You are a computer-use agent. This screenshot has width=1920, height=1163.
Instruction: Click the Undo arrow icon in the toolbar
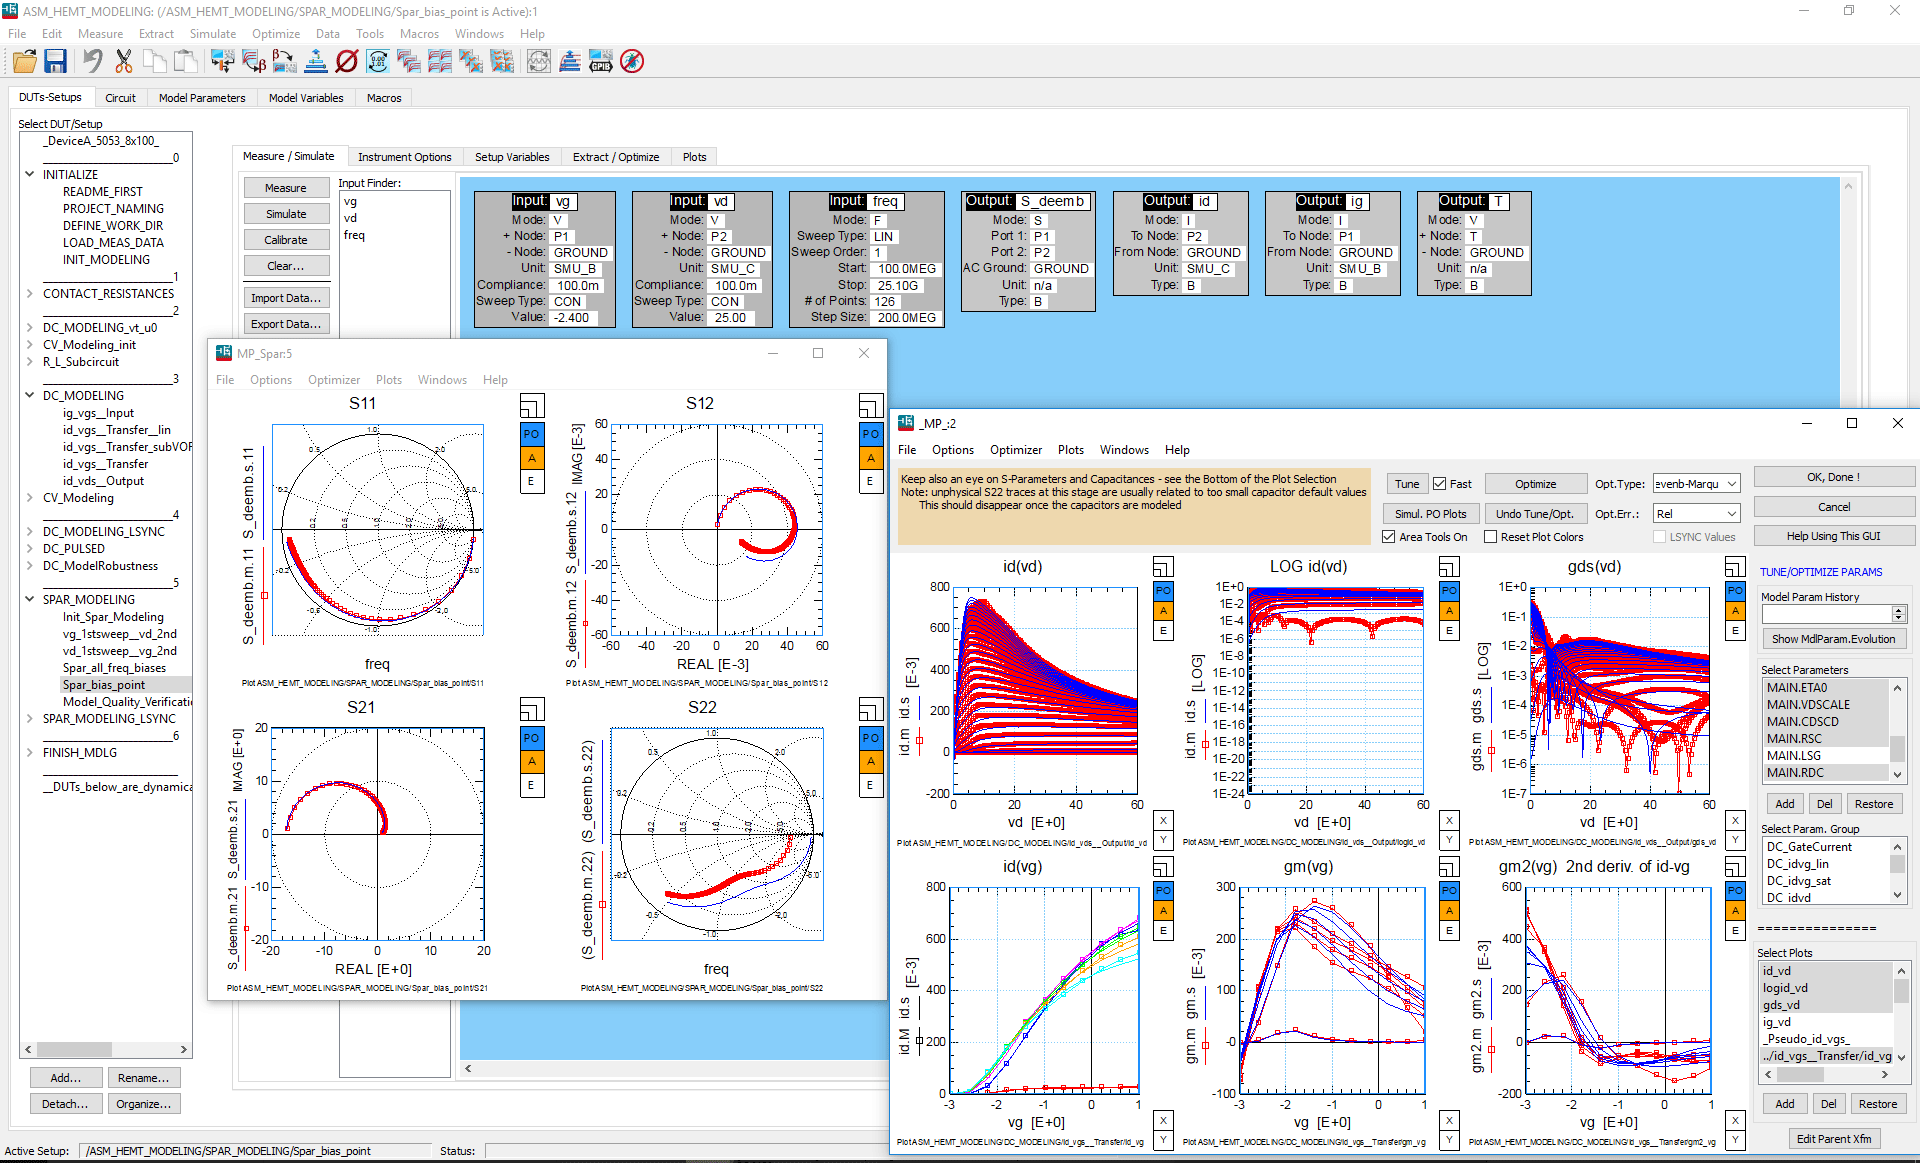(91, 61)
